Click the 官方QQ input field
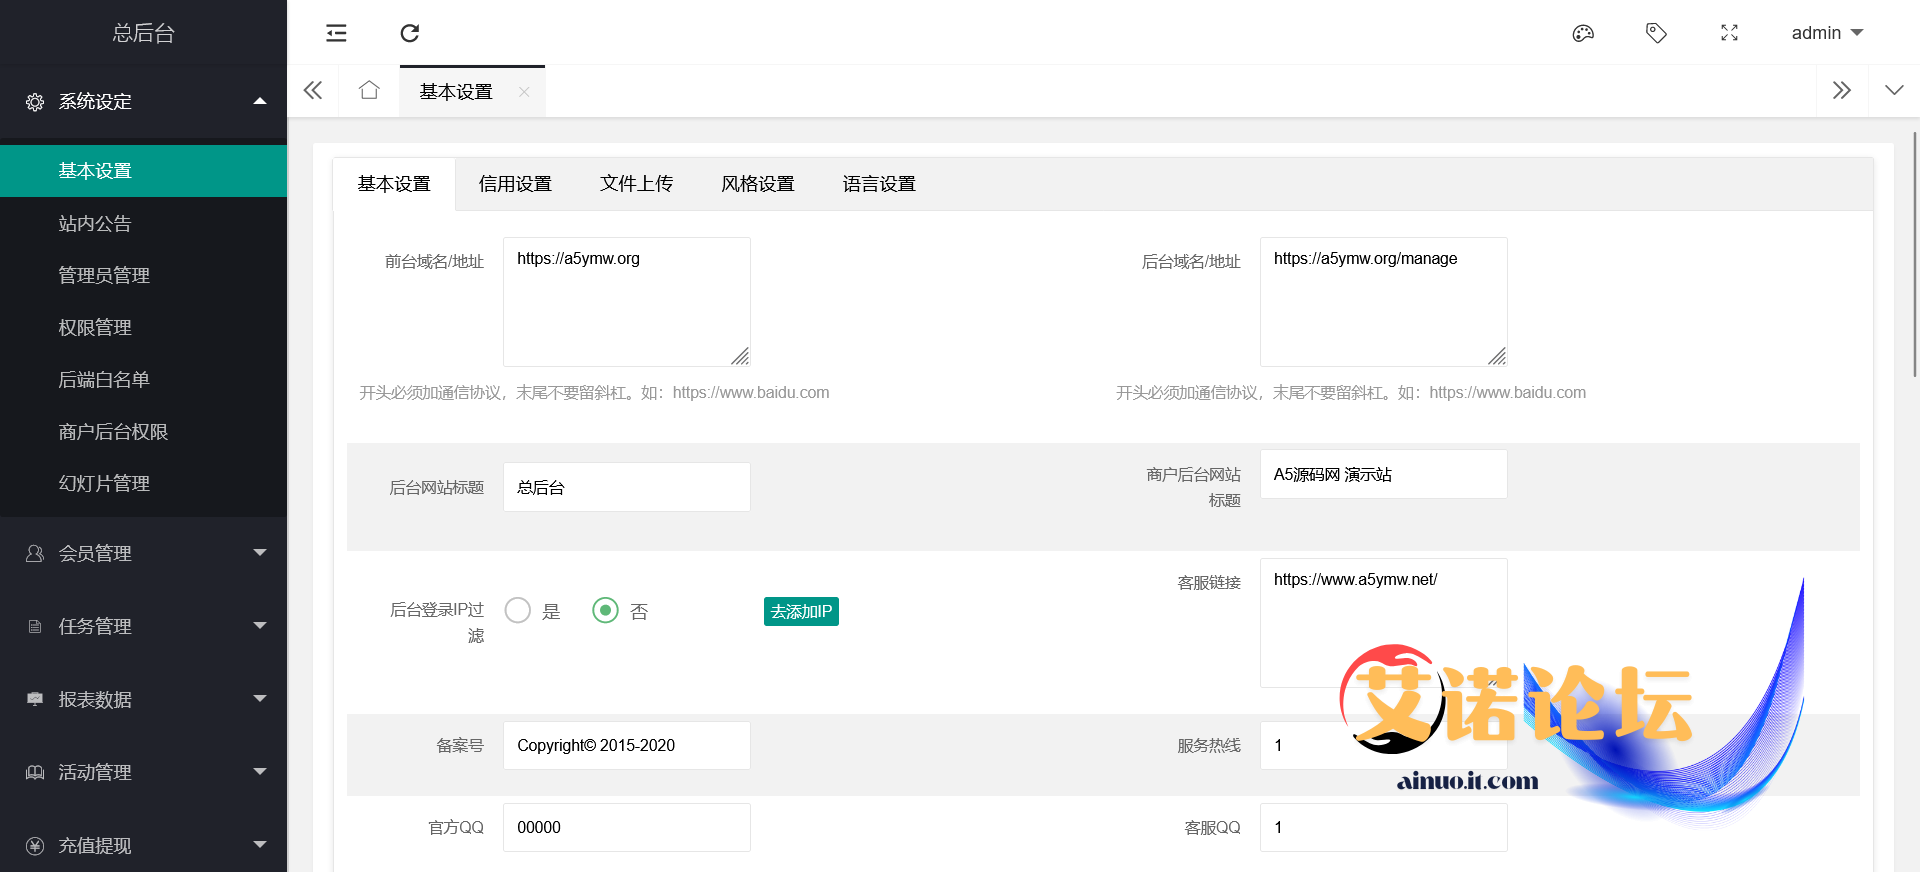 (x=627, y=827)
